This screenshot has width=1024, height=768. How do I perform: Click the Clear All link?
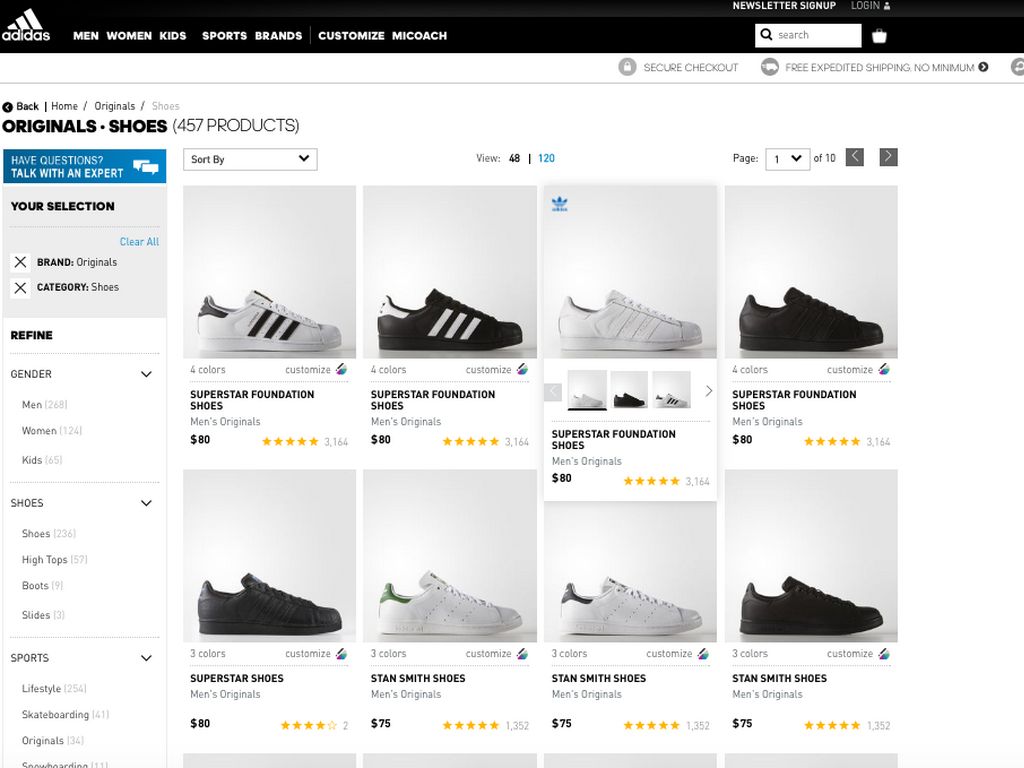(x=139, y=242)
